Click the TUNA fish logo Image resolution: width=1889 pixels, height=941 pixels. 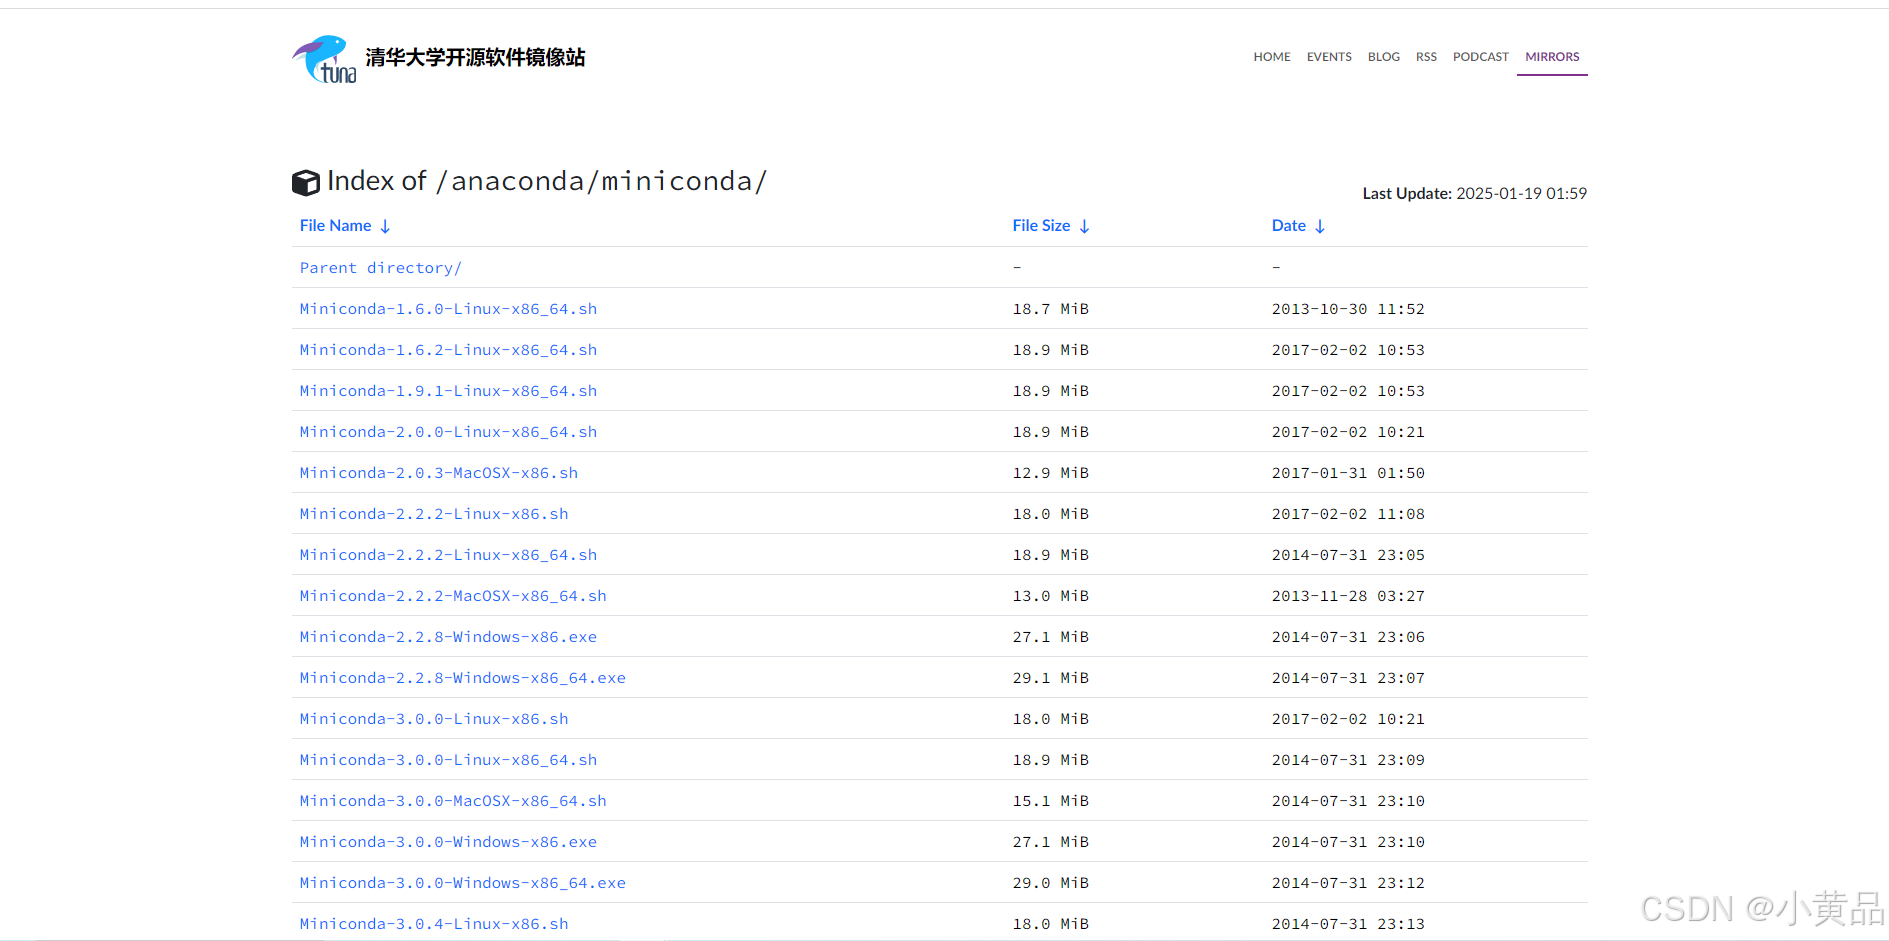click(324, 59)
